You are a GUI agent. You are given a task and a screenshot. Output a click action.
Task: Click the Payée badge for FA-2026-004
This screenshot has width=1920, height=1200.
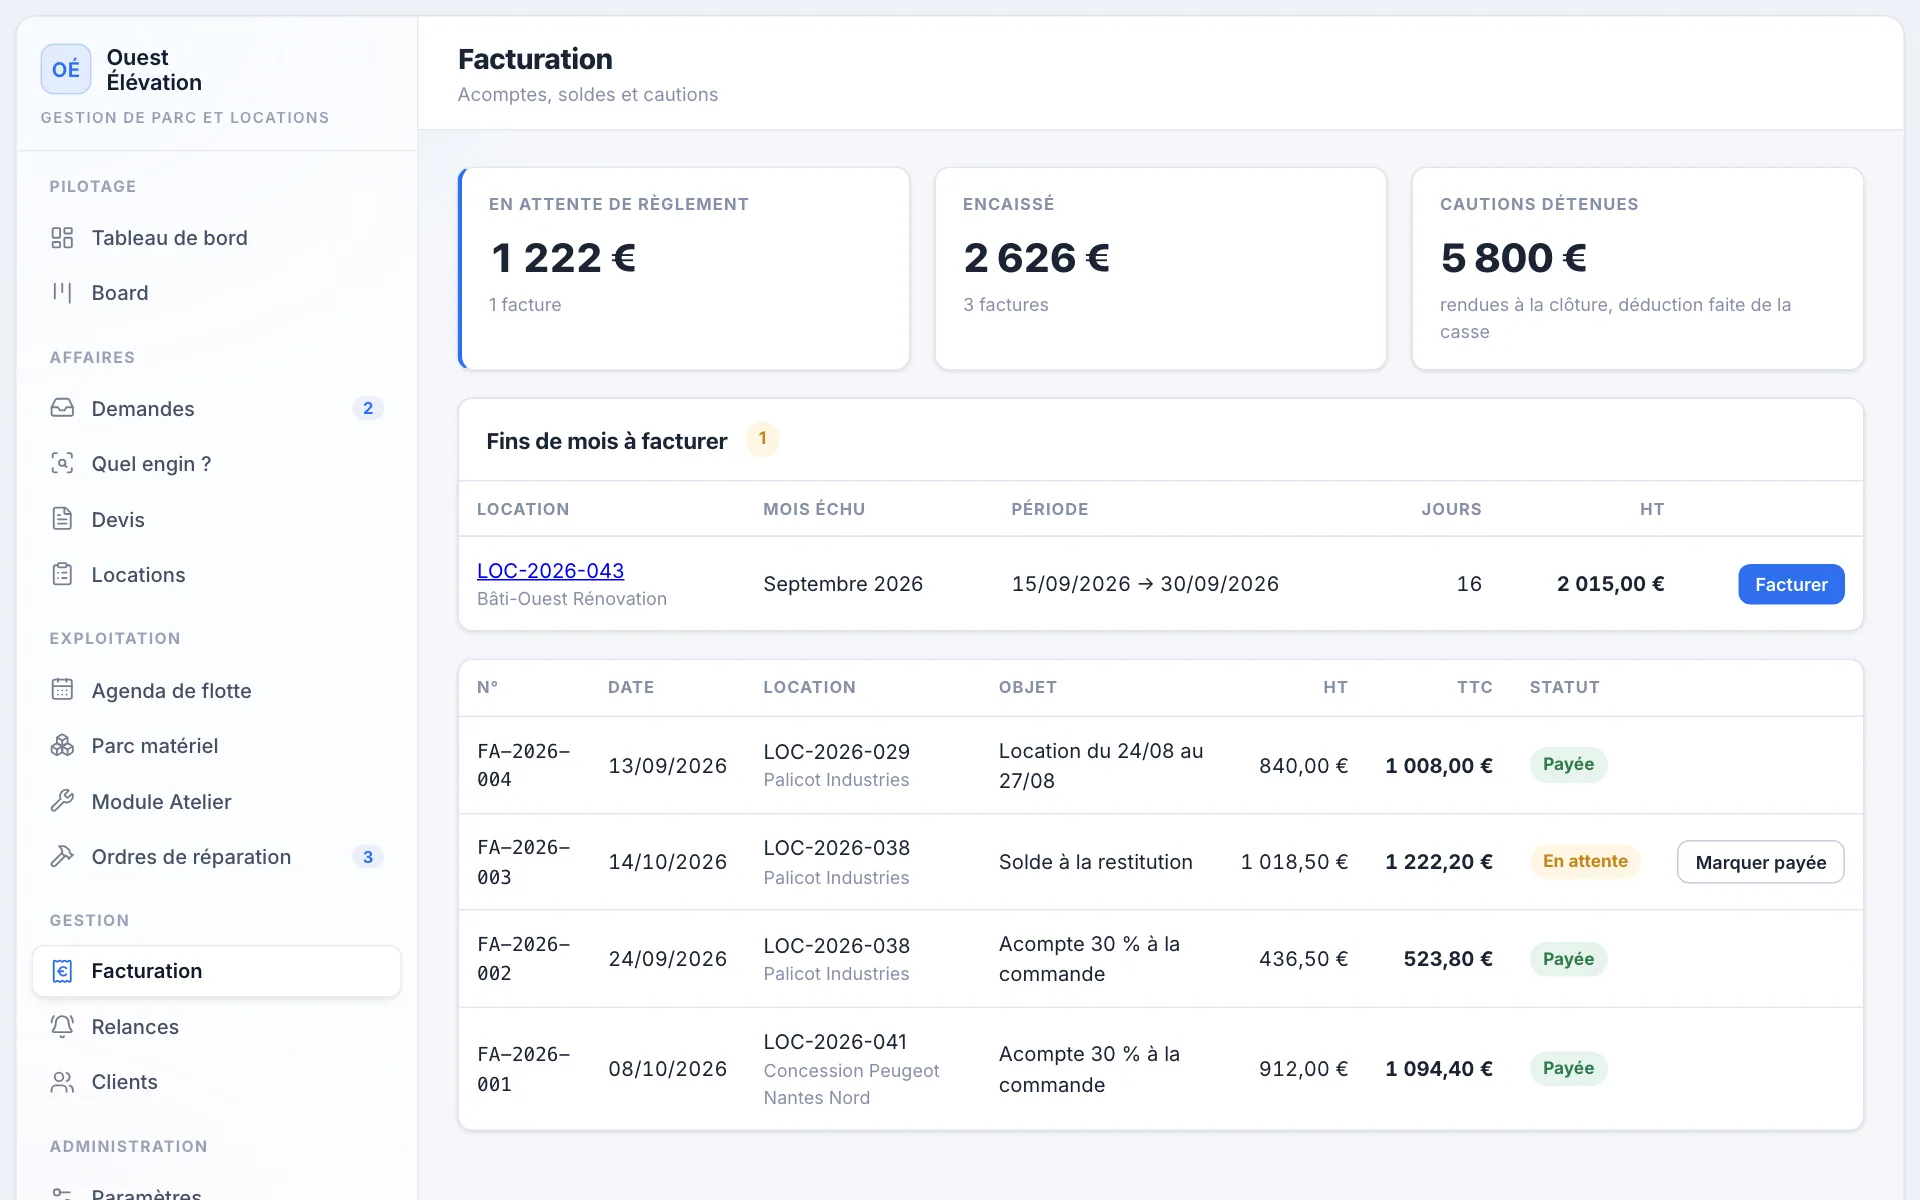pyautogui.click(x=1568, y=764)
